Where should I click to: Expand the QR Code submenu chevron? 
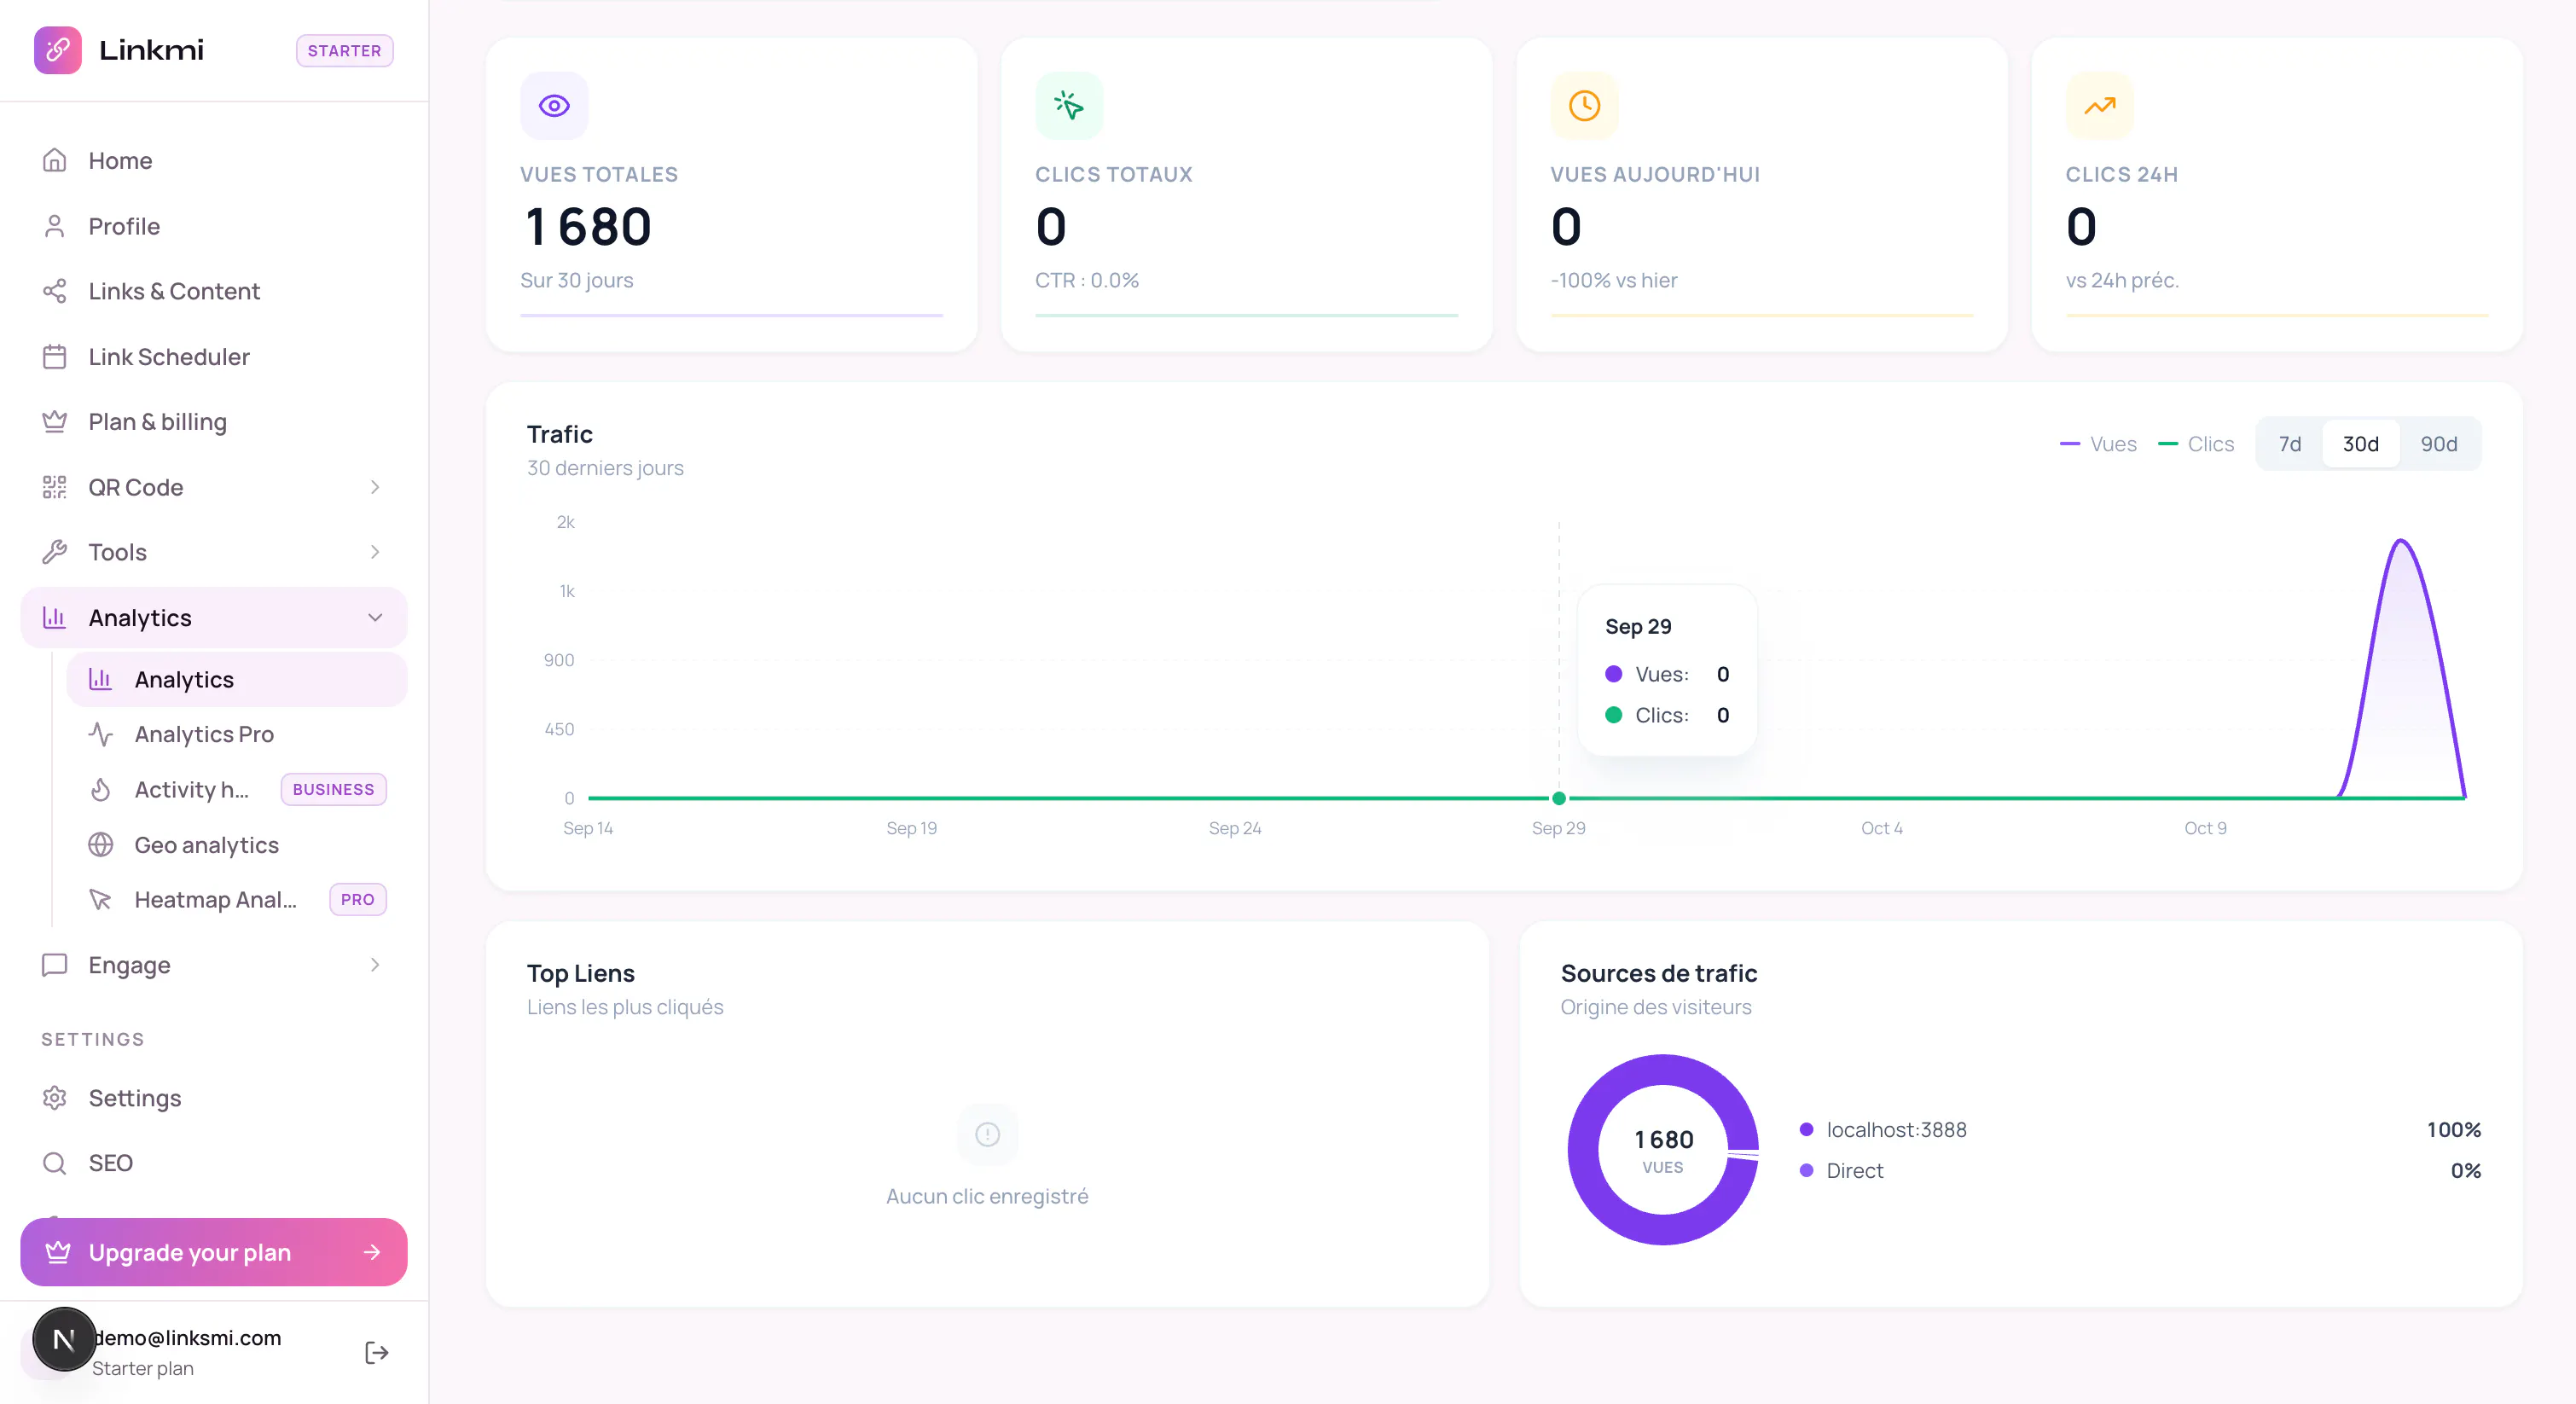coord(375,487)
